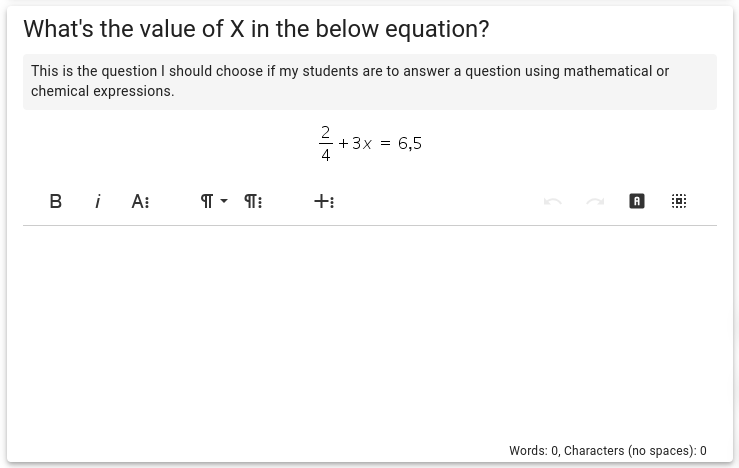Click the grey question description box
The height and width of the screenshot is (468, 739).
coord(369,81)
